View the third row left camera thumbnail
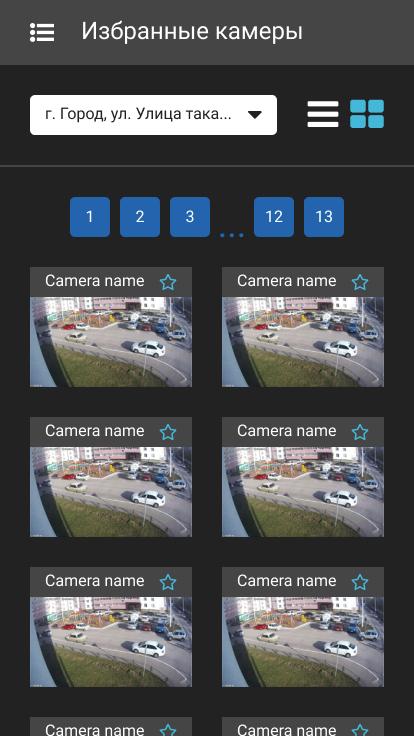 (x=111, y=642)
